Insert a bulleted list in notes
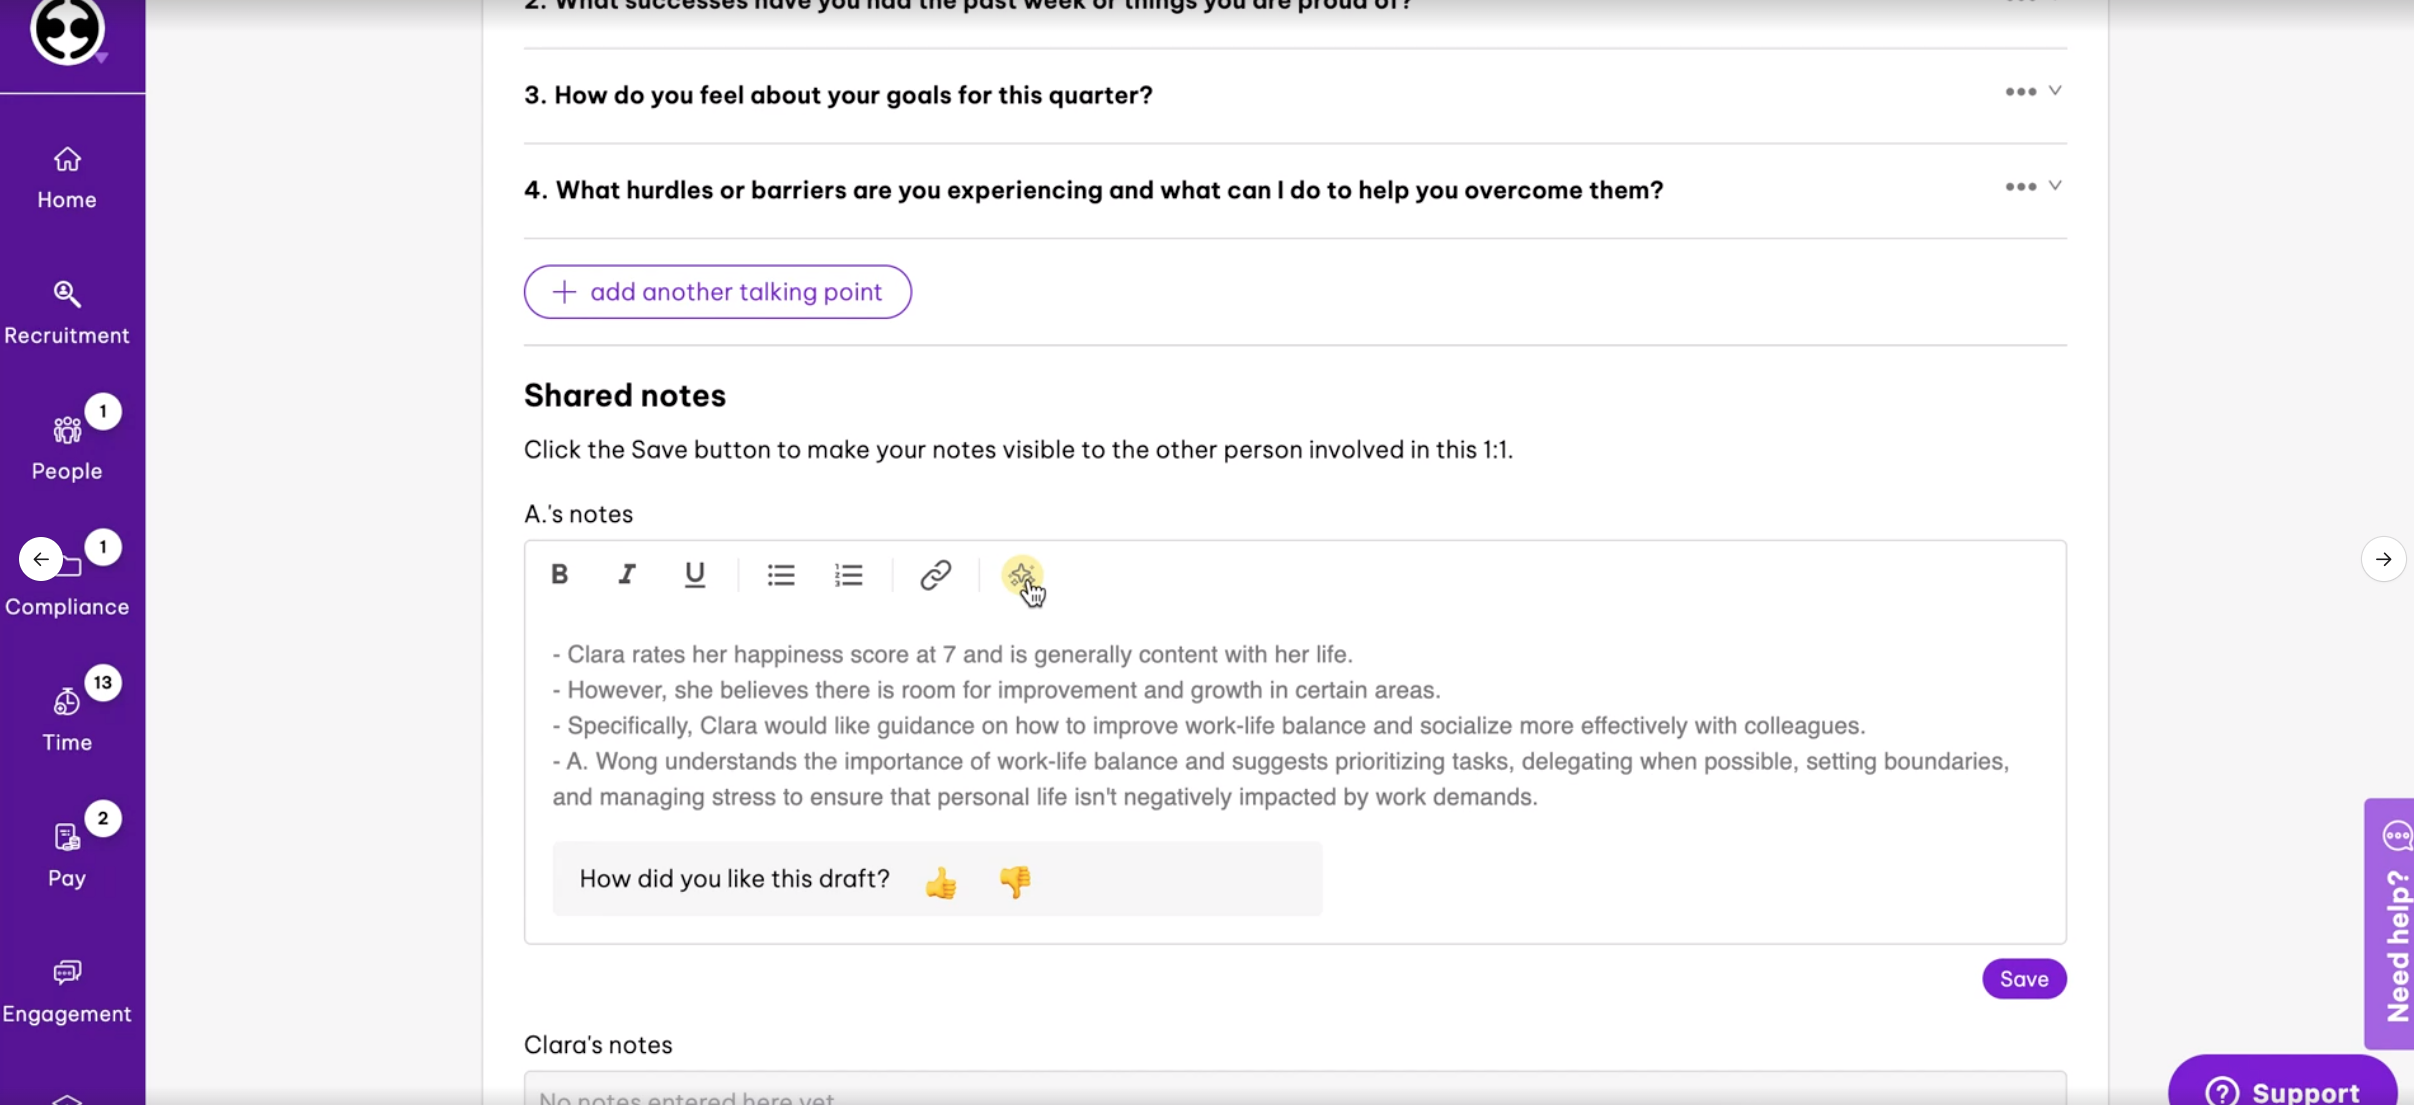 (781, 574)
